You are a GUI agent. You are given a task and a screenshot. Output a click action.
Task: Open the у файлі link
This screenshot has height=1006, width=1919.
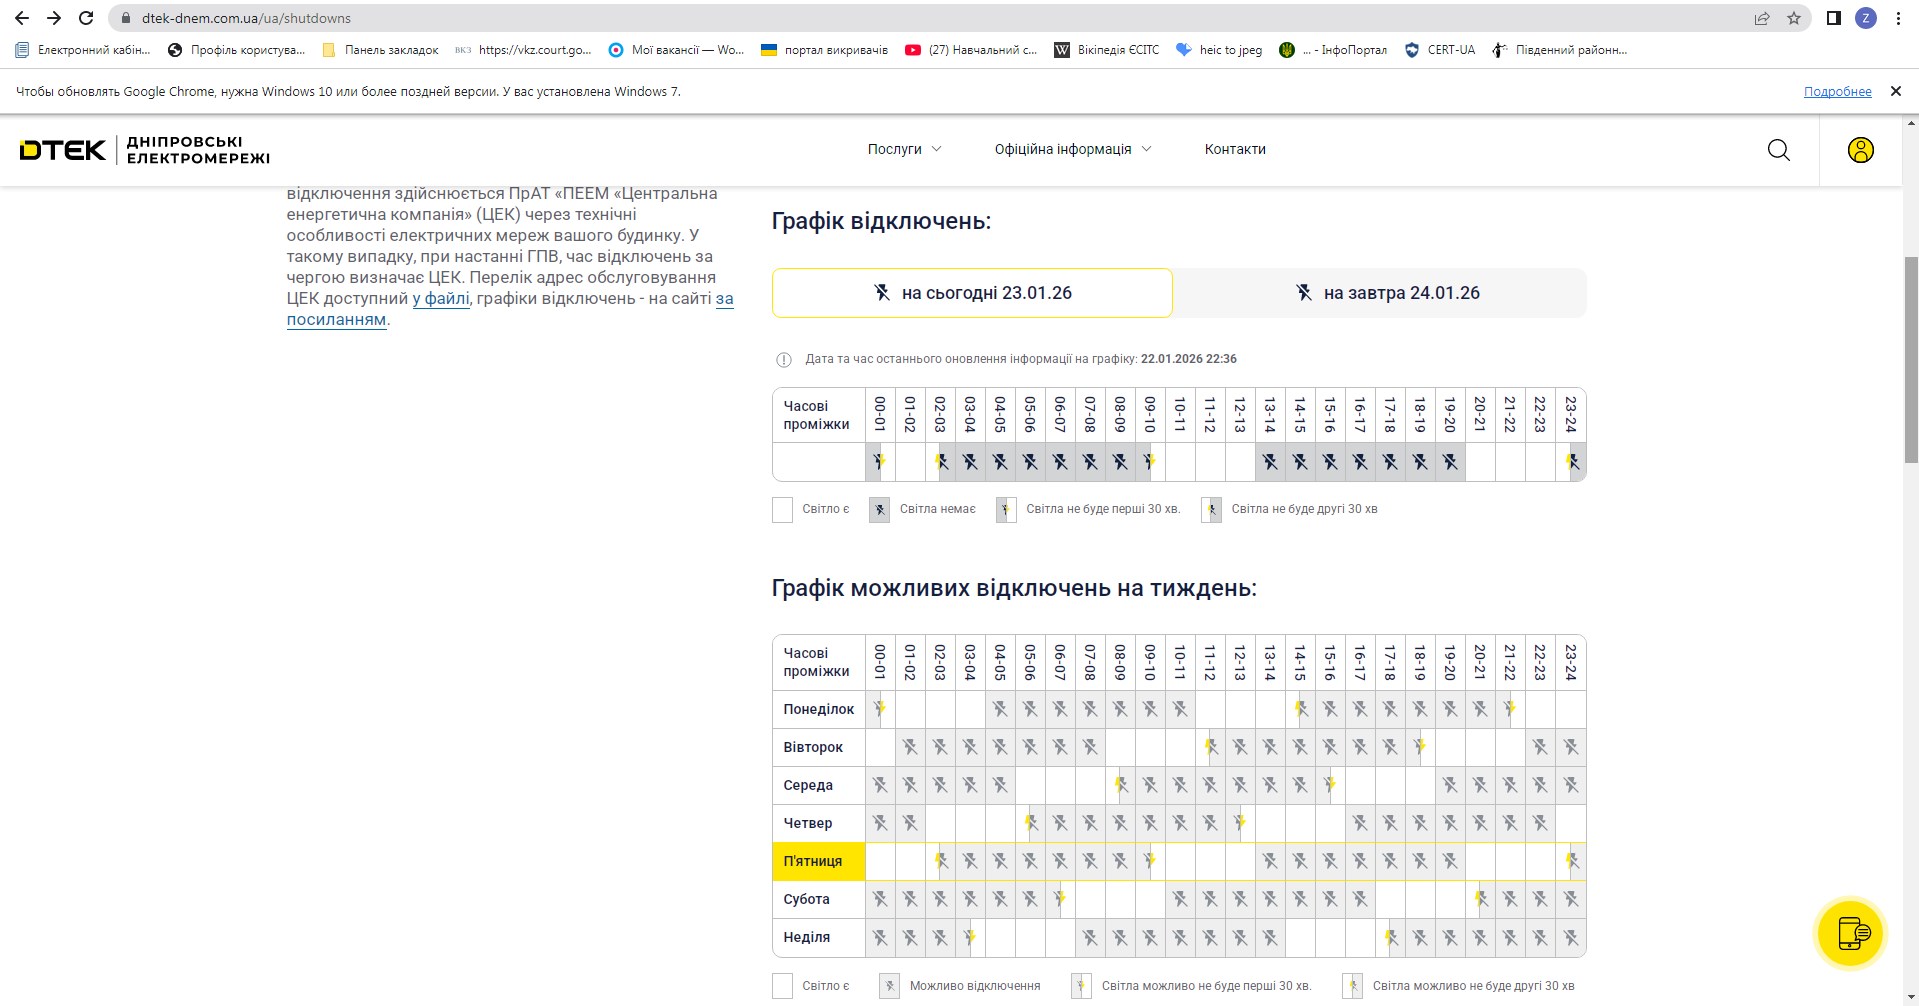pyautogui.click(x=441, y=298)
